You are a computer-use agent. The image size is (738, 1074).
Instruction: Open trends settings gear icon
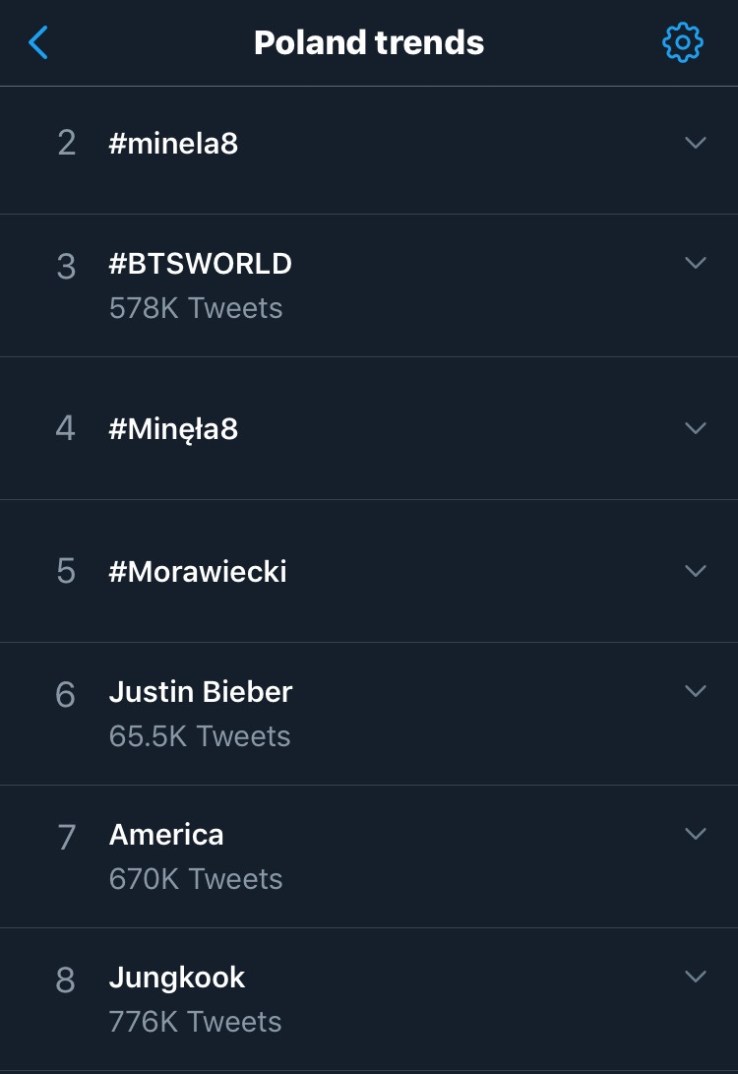pos(682,43)
